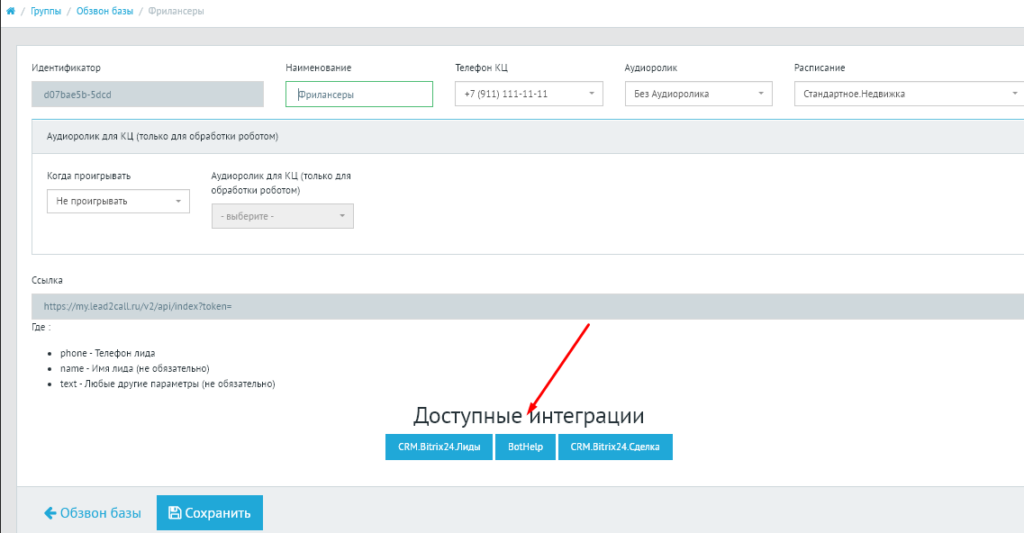Click the floppy disk icon on Сохранить
The width and height of the screenshot is (1024, 533).
point(175,513)
